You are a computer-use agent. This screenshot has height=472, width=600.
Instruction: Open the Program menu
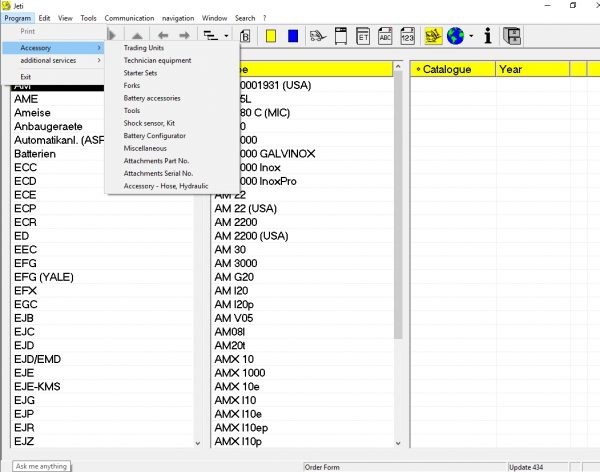coord(18,18)
